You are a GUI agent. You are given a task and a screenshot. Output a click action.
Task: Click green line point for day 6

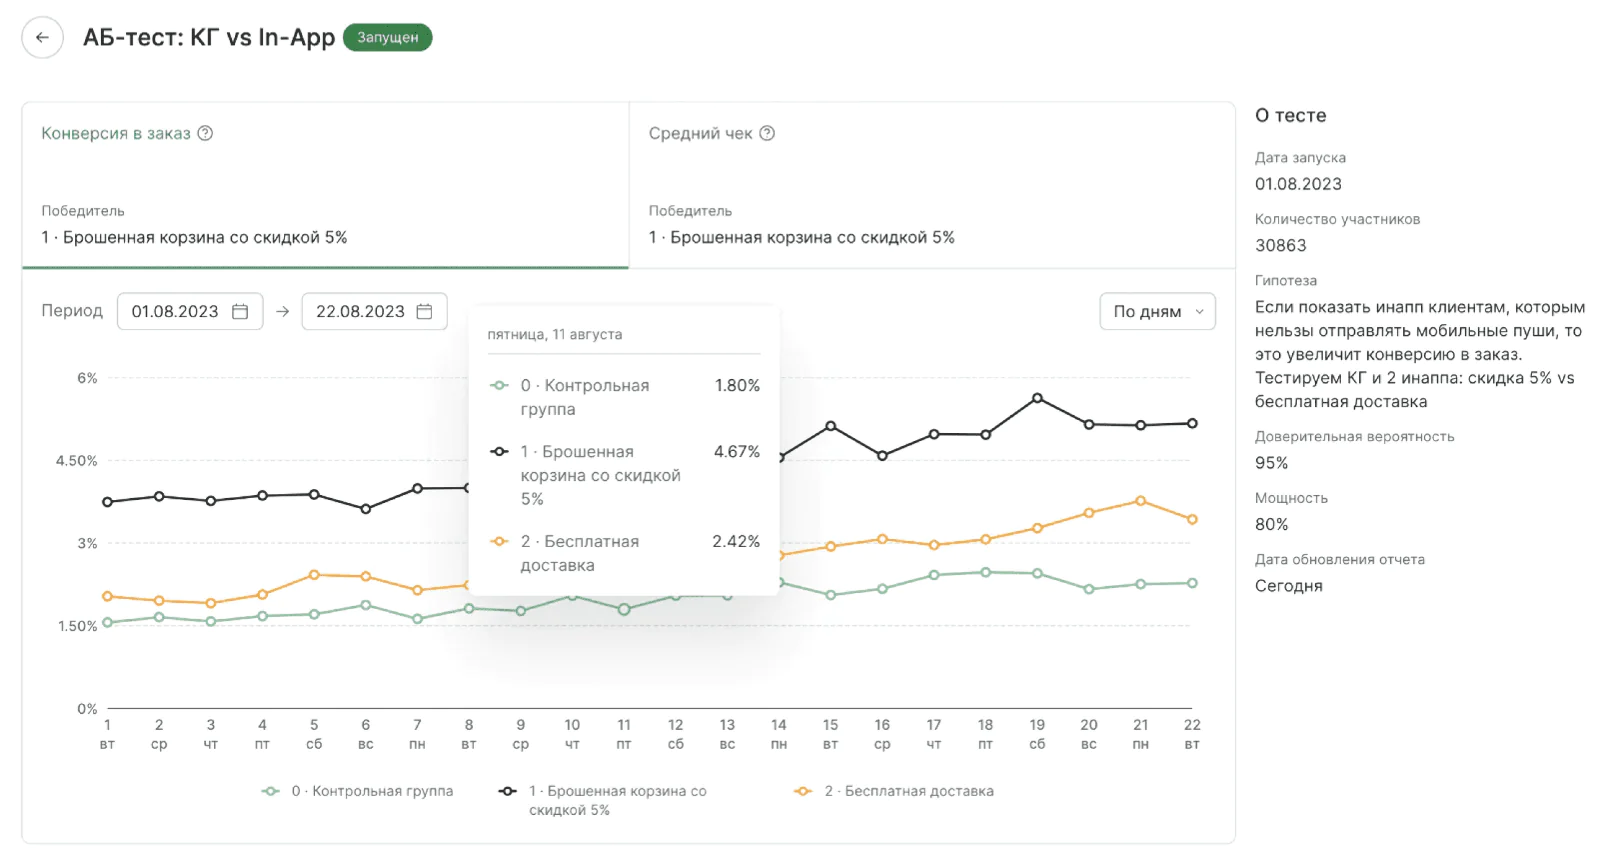pyautogui.click(x=366, y=605)
